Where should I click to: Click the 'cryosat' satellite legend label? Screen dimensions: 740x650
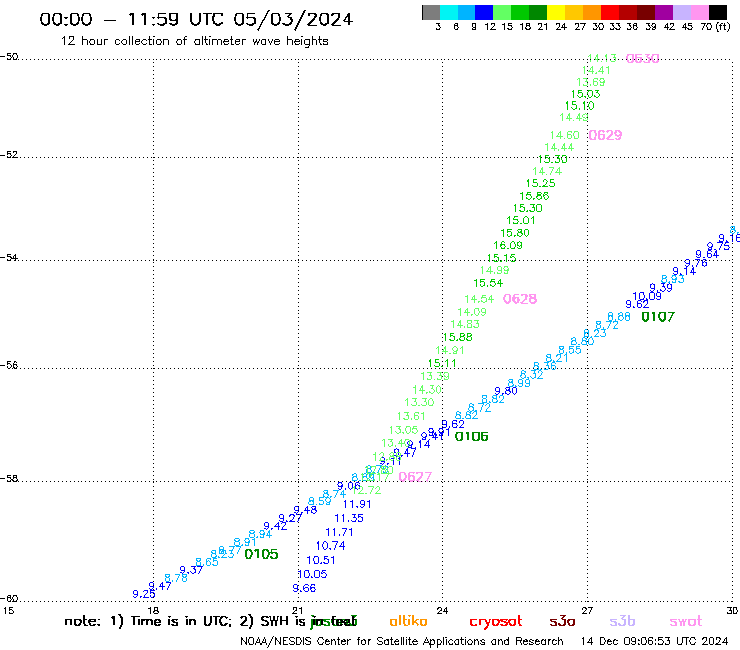tap(496, 622)
